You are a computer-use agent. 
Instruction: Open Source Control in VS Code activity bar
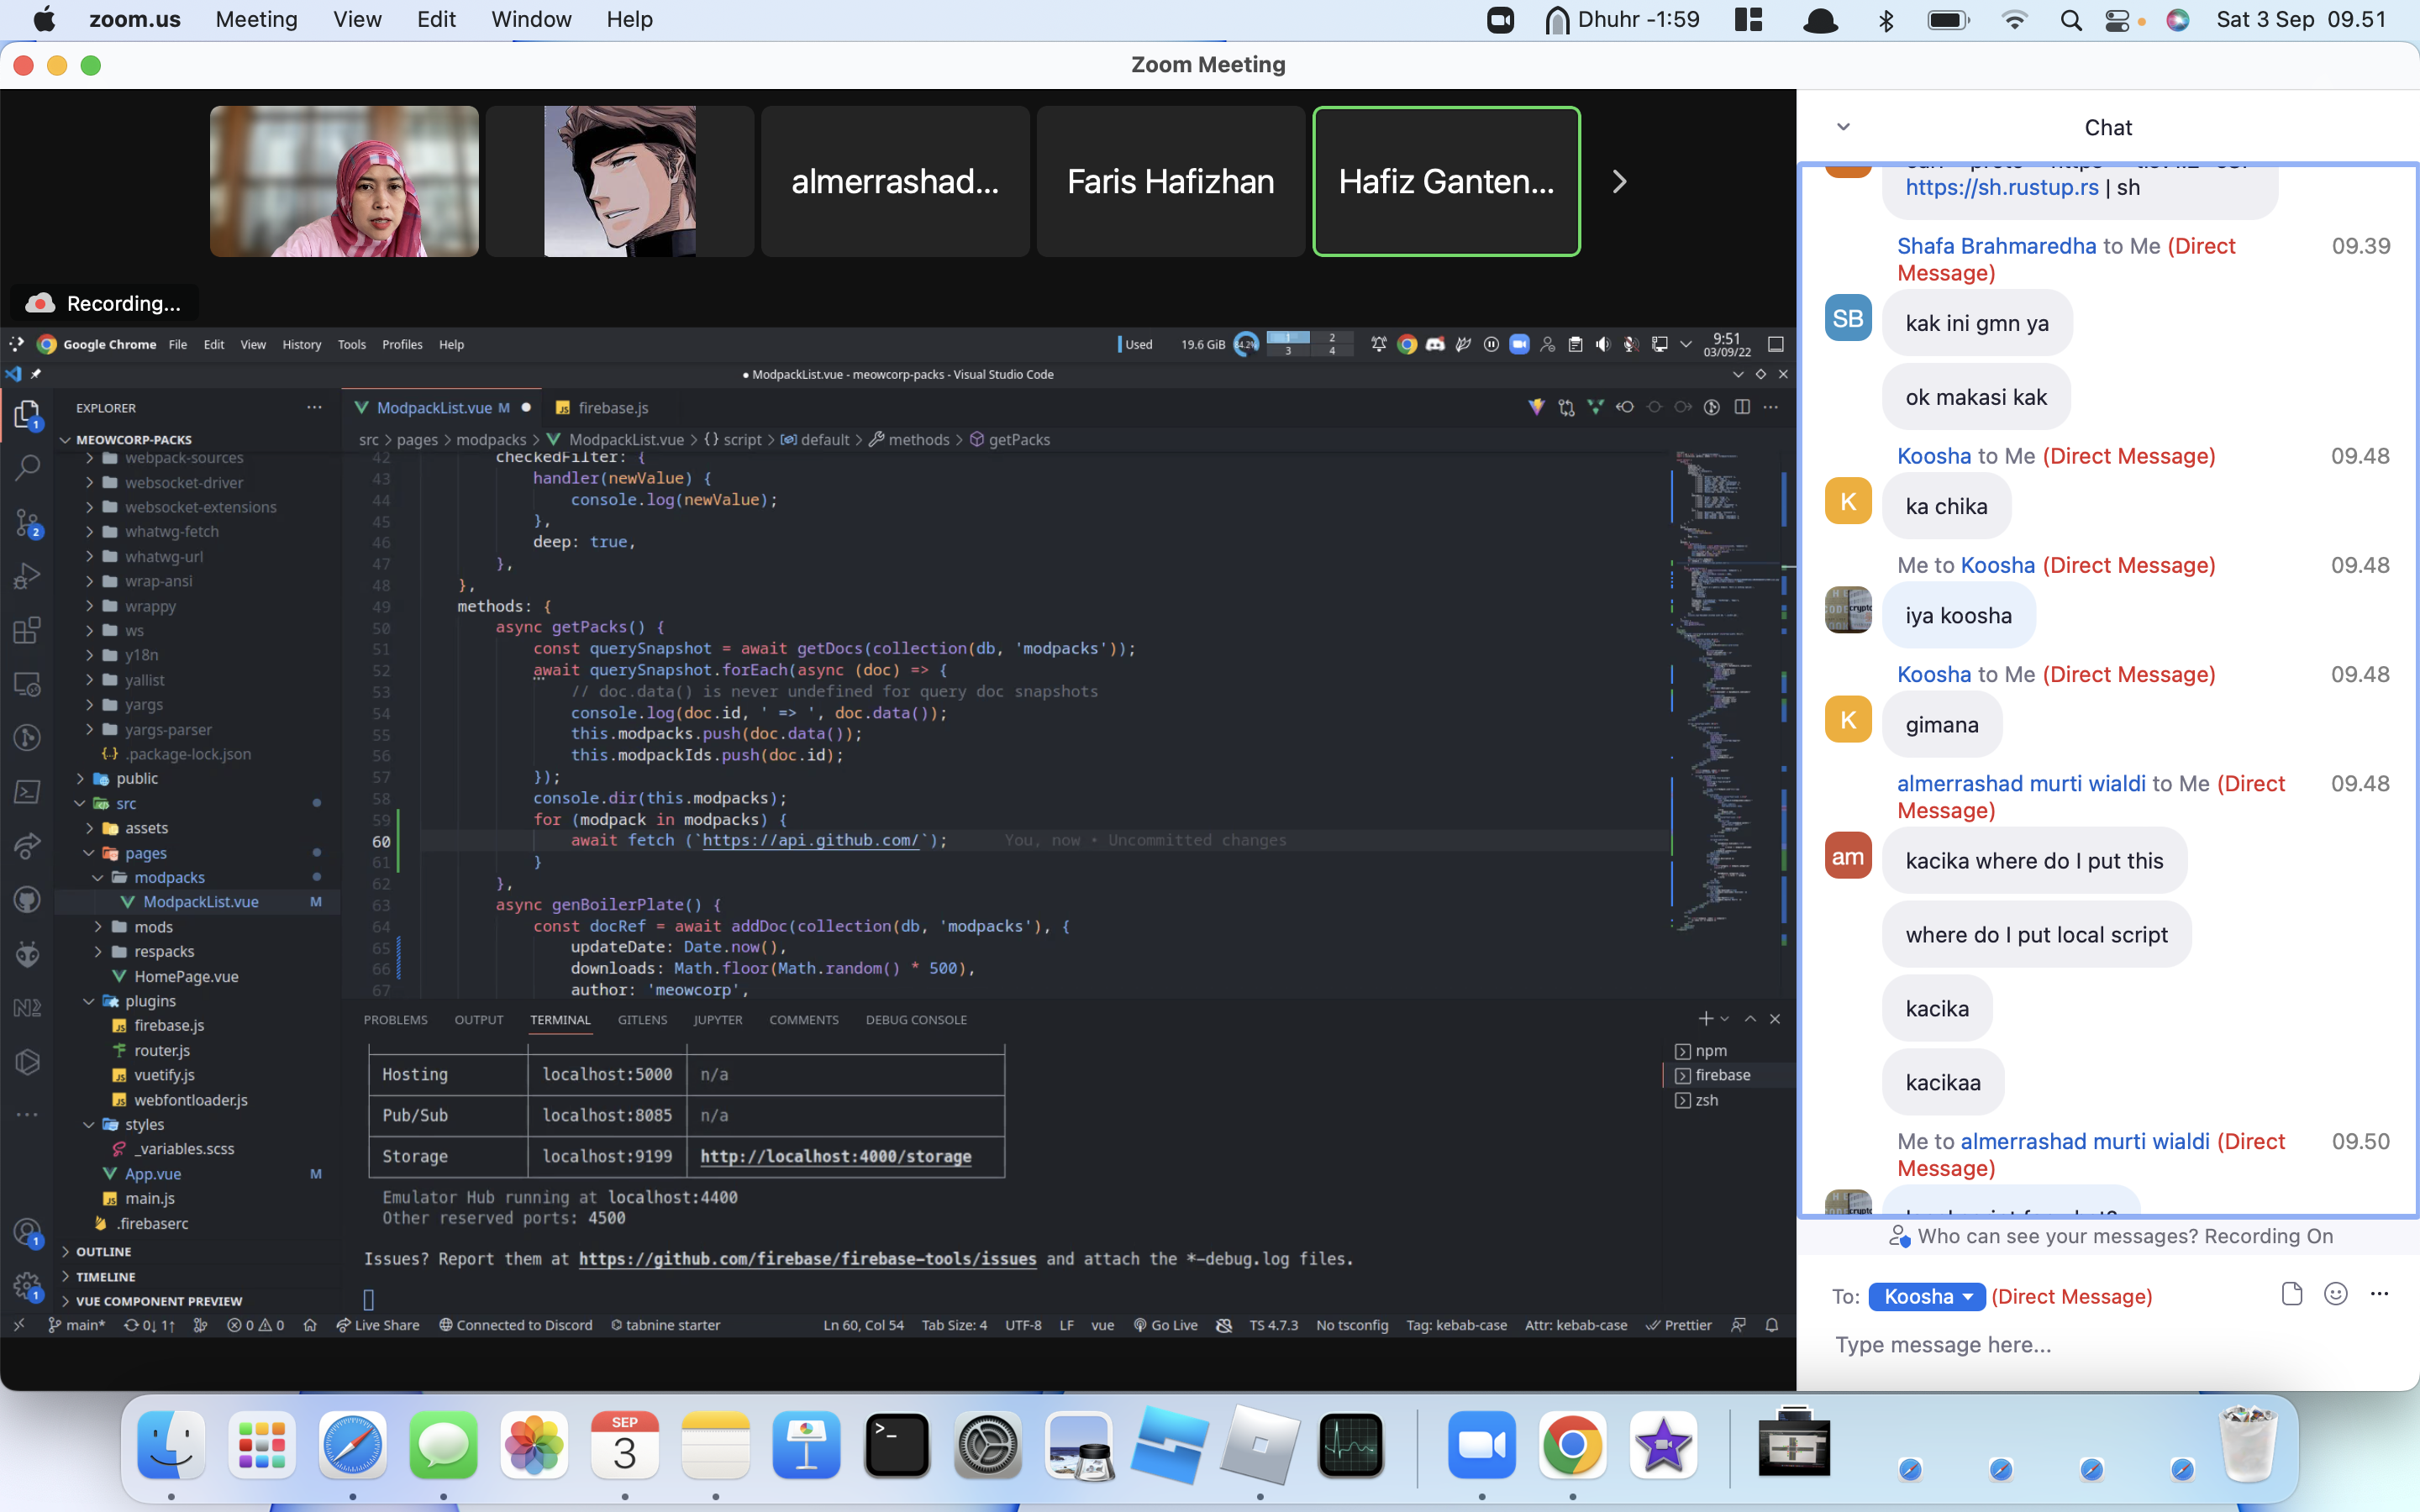click(28, 522)
